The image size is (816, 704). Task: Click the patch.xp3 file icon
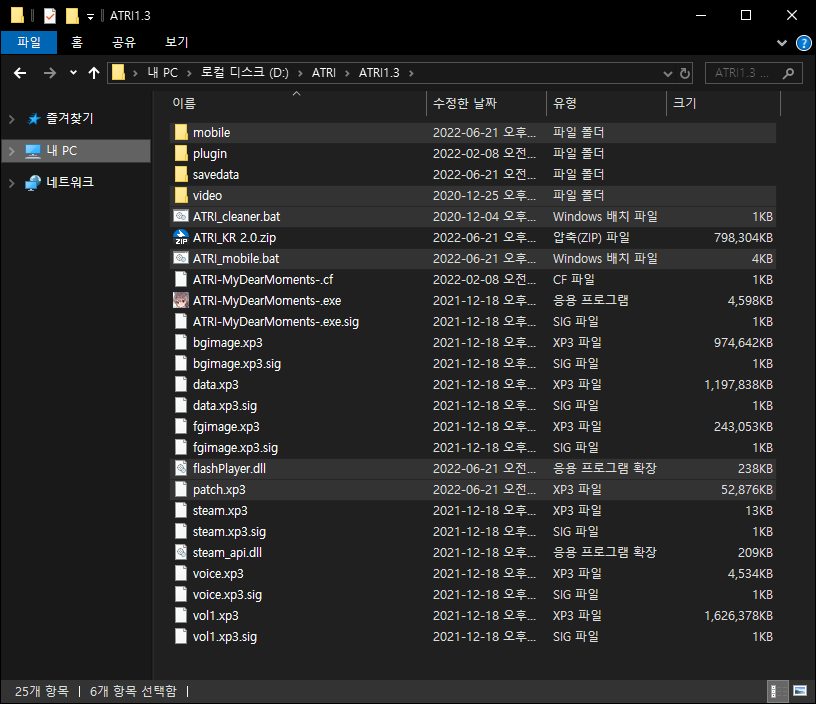pyautogui.click(x=181, y=489)
